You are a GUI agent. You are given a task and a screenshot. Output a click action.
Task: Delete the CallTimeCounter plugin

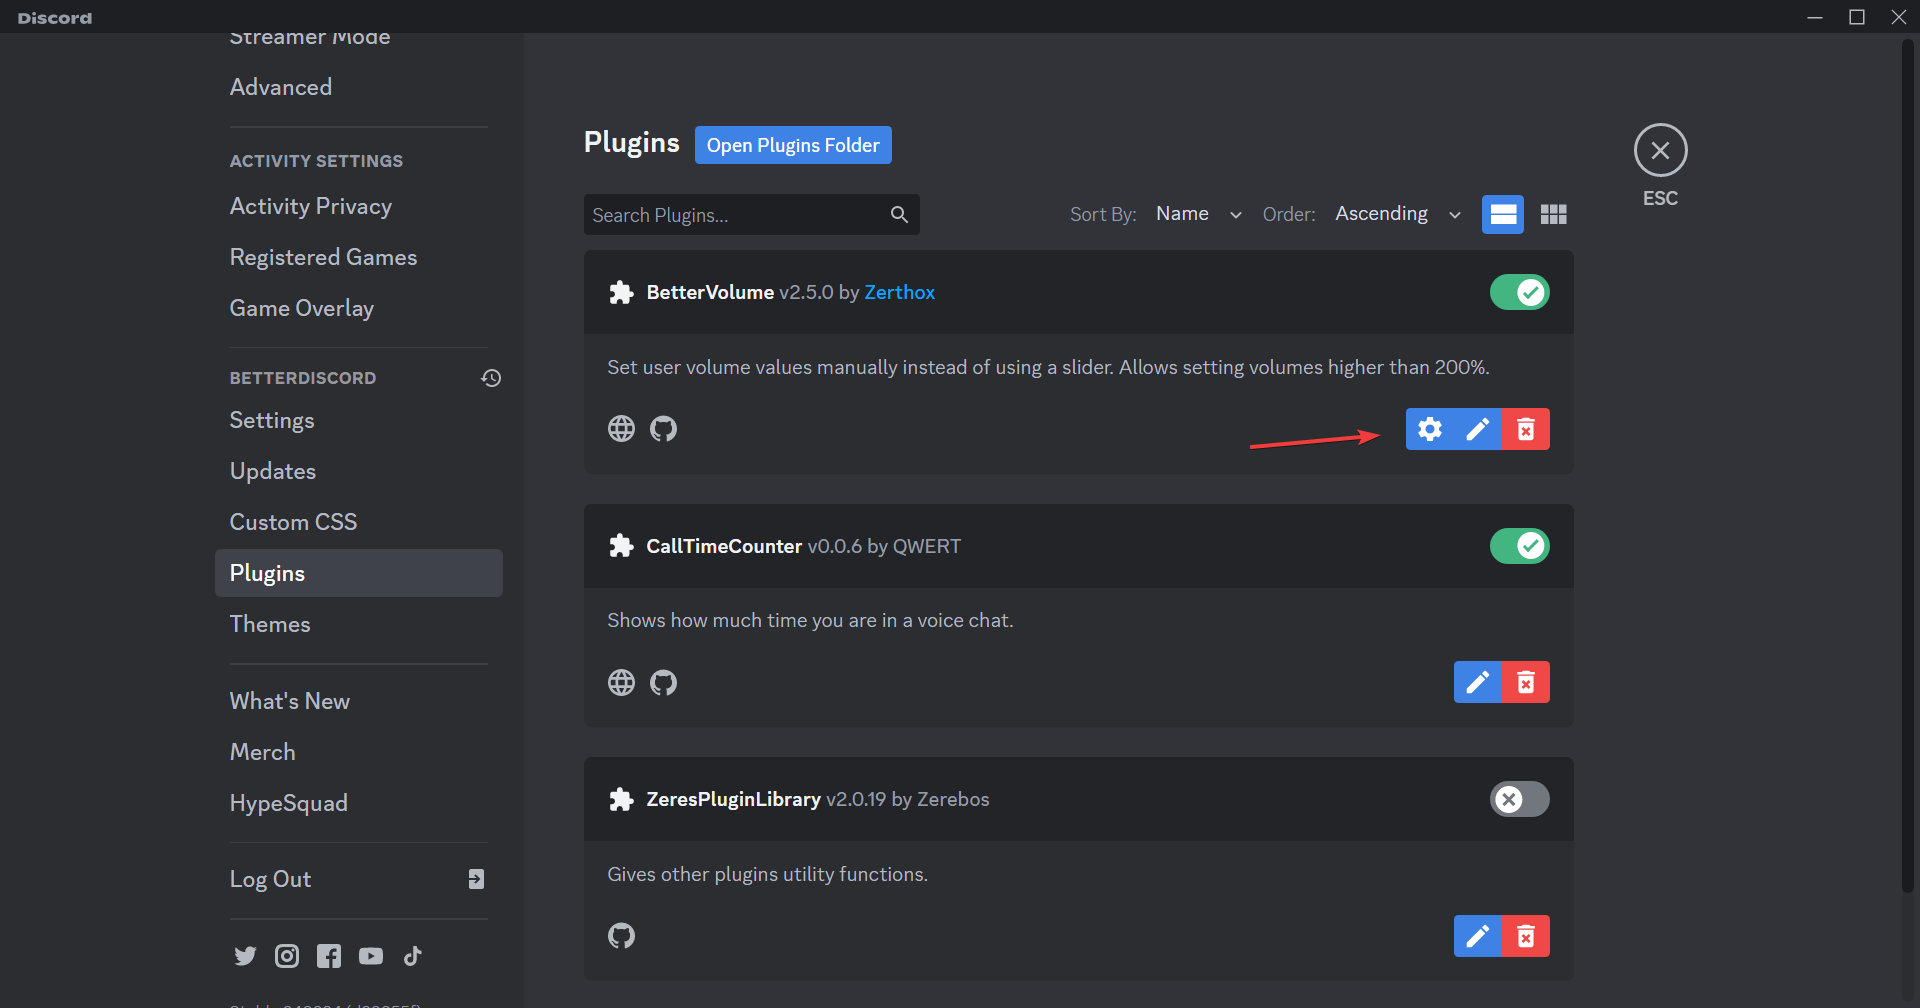pyautogui.click(x=1526, y=682)
